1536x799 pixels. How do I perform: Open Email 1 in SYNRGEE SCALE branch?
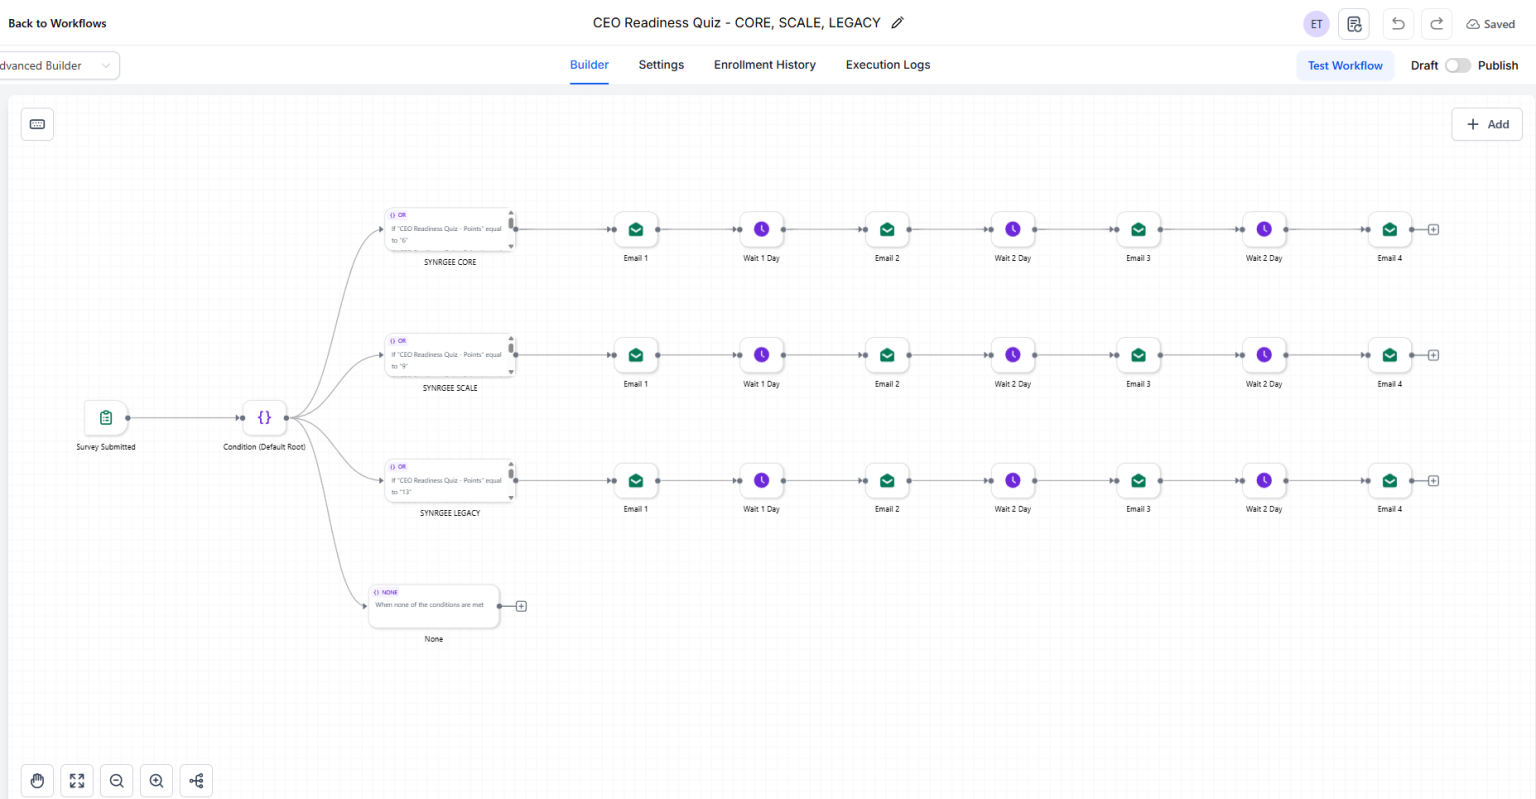click(x=636, y=355)
